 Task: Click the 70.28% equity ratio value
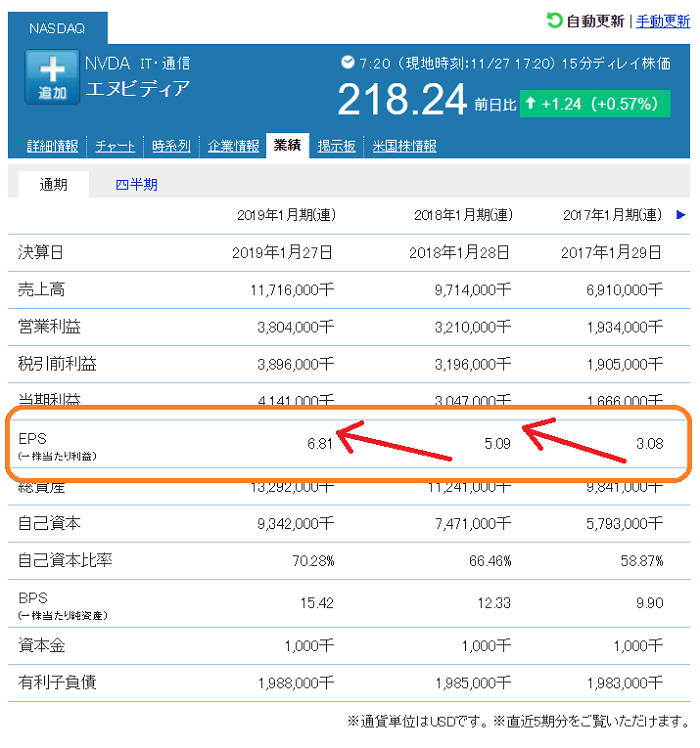pyautogui.click(x=313, y=561)
